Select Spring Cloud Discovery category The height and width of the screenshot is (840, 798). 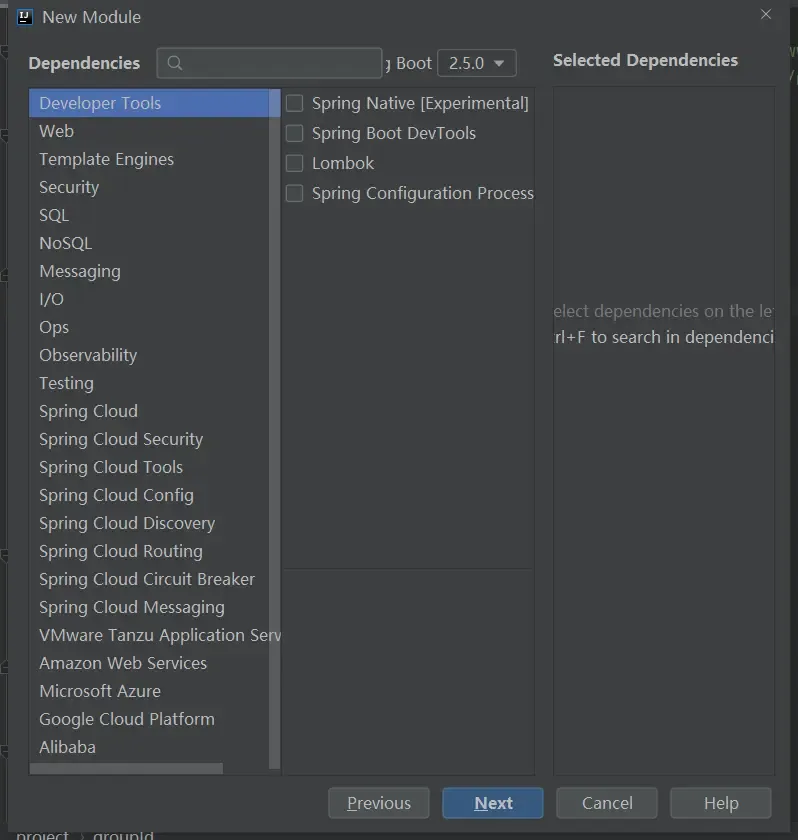[x=126, y=523]
